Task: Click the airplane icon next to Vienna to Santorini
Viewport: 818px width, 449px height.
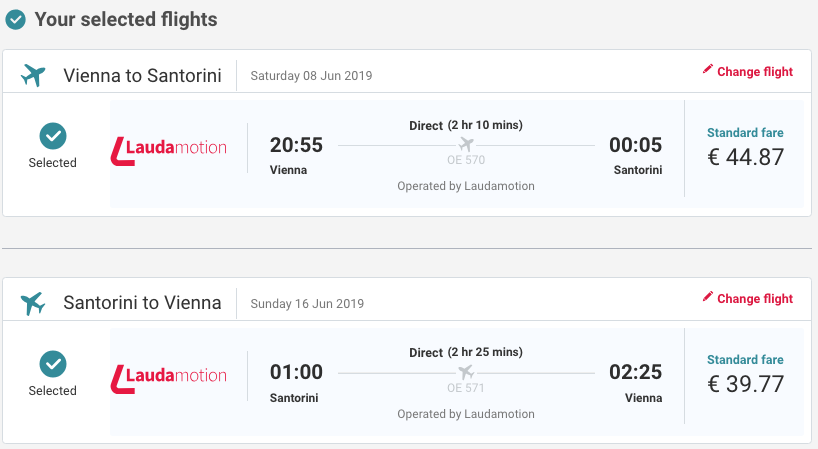Action: pyautogui.click(x=34, y=75)
